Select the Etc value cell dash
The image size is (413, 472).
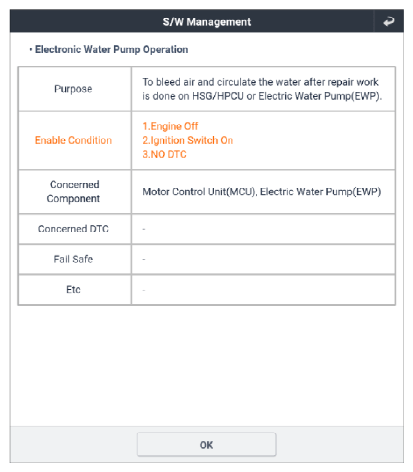[144, 290]
